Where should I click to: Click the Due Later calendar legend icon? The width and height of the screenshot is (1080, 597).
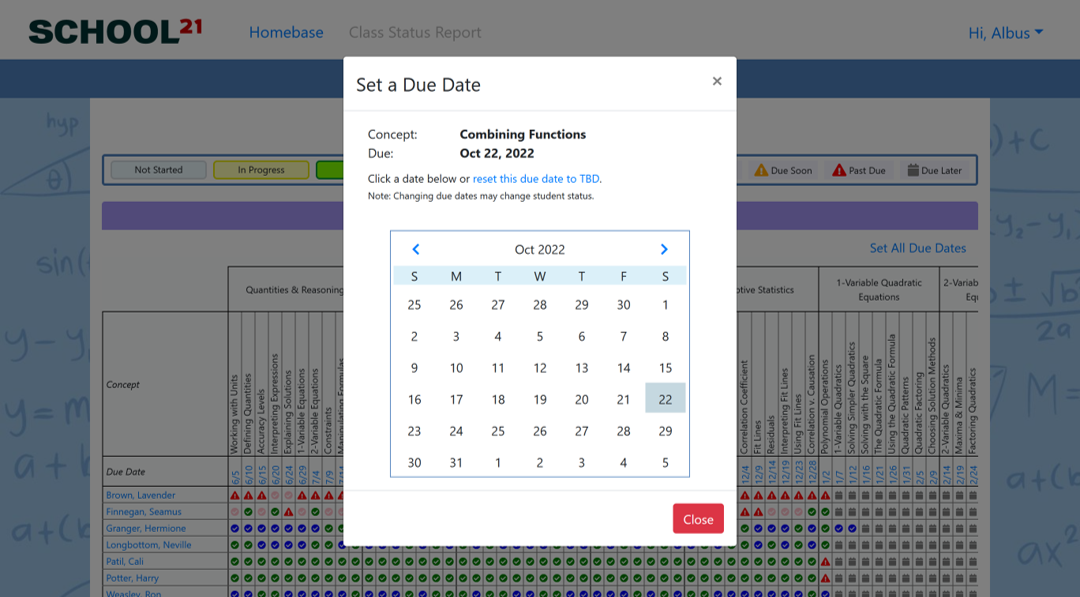(x=913, y=170)
